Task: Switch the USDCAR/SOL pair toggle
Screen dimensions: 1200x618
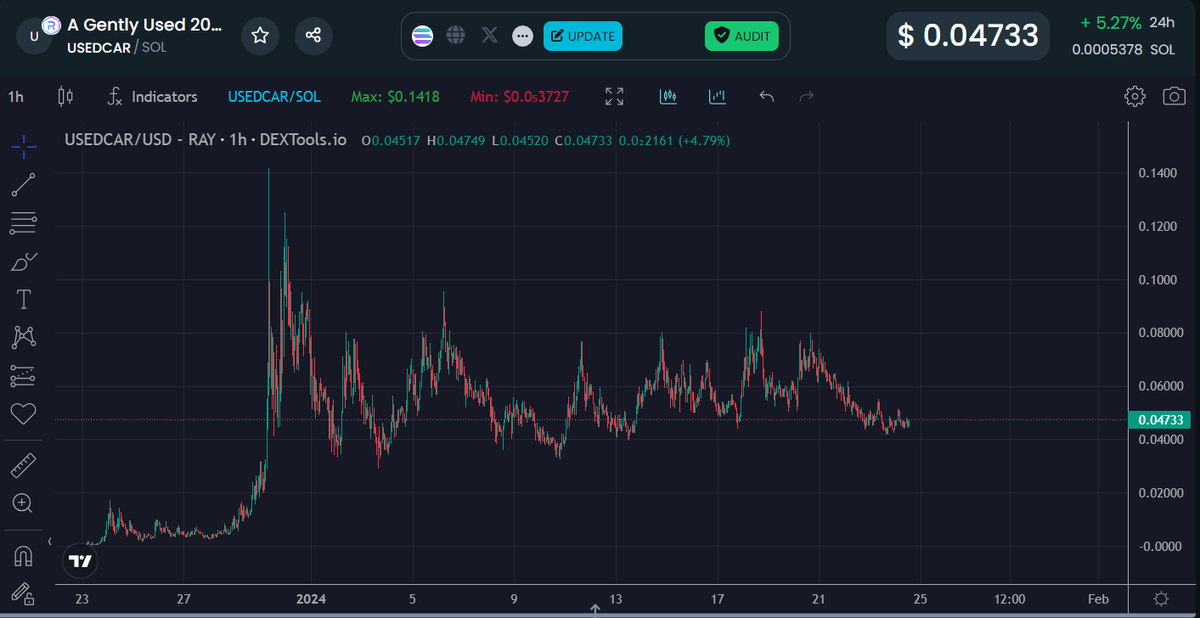Action: (274, 97)
